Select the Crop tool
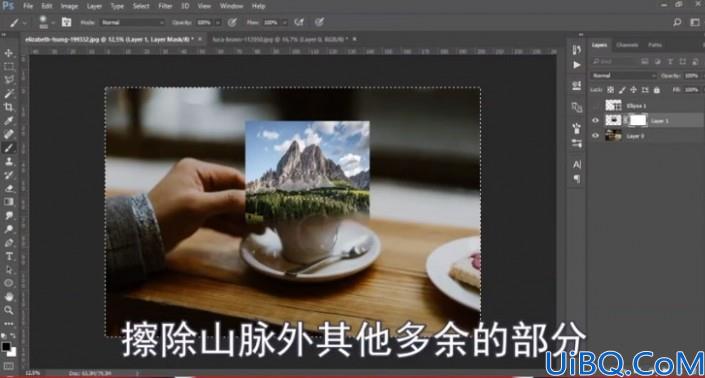This screenshot has width=705, height=378. pos(9,107)
